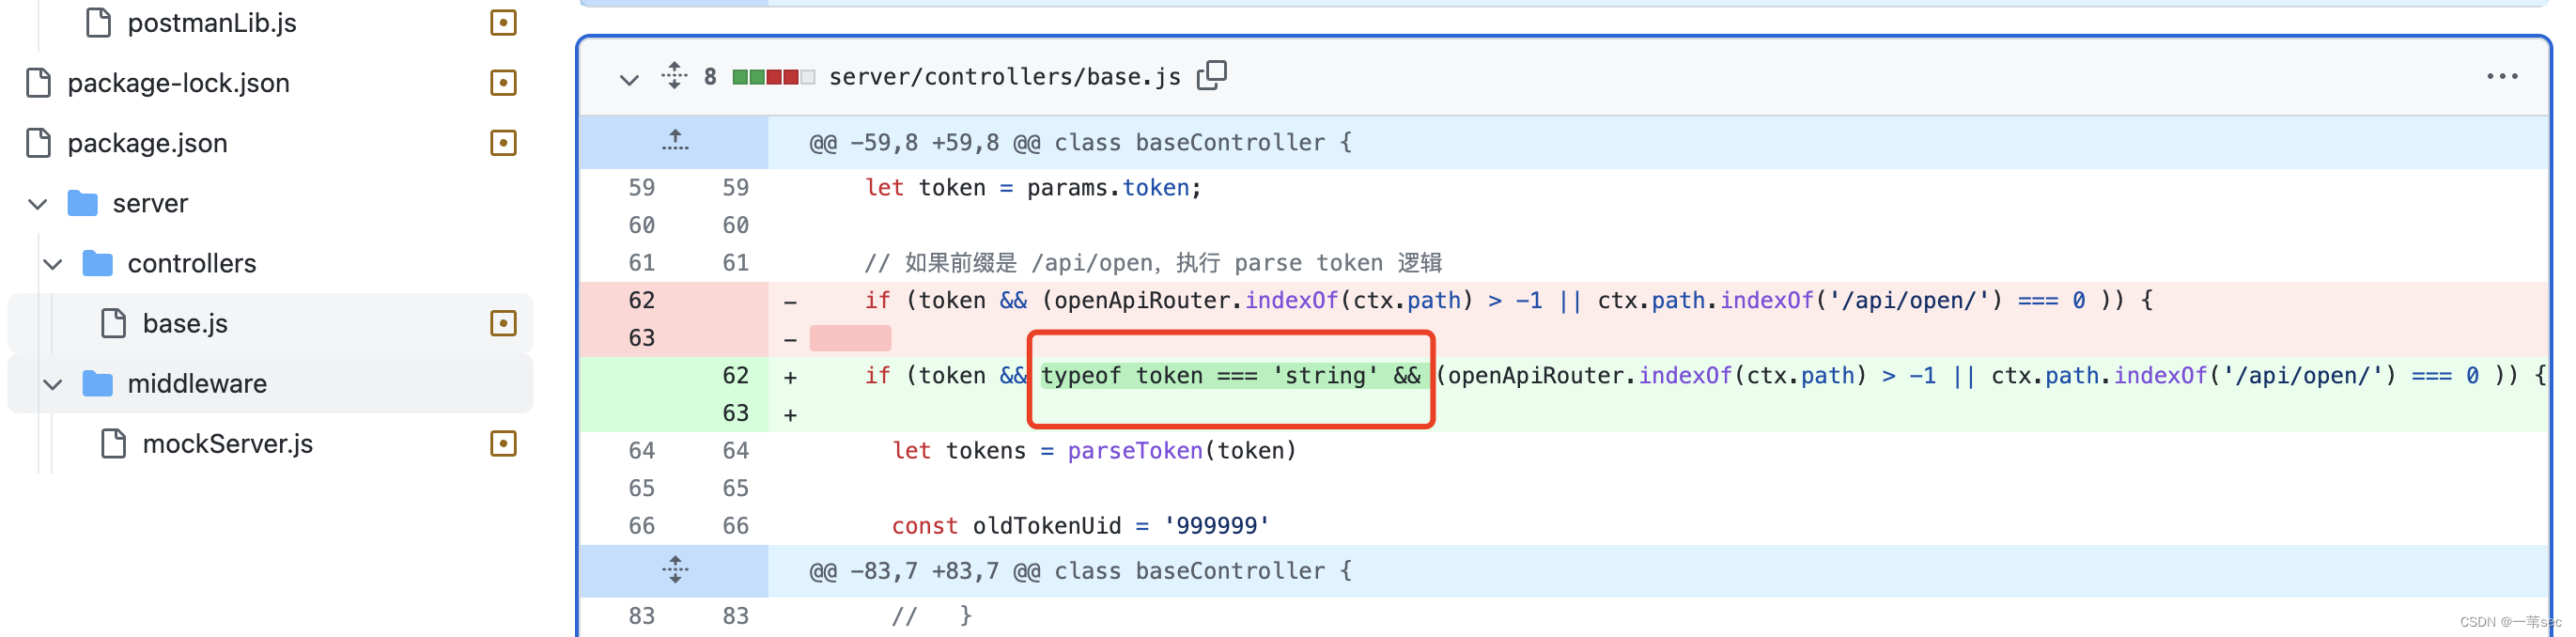Click the server/controllers/base.js file link
This screenshot has width=2576, height=637.
pos(1004,77)
